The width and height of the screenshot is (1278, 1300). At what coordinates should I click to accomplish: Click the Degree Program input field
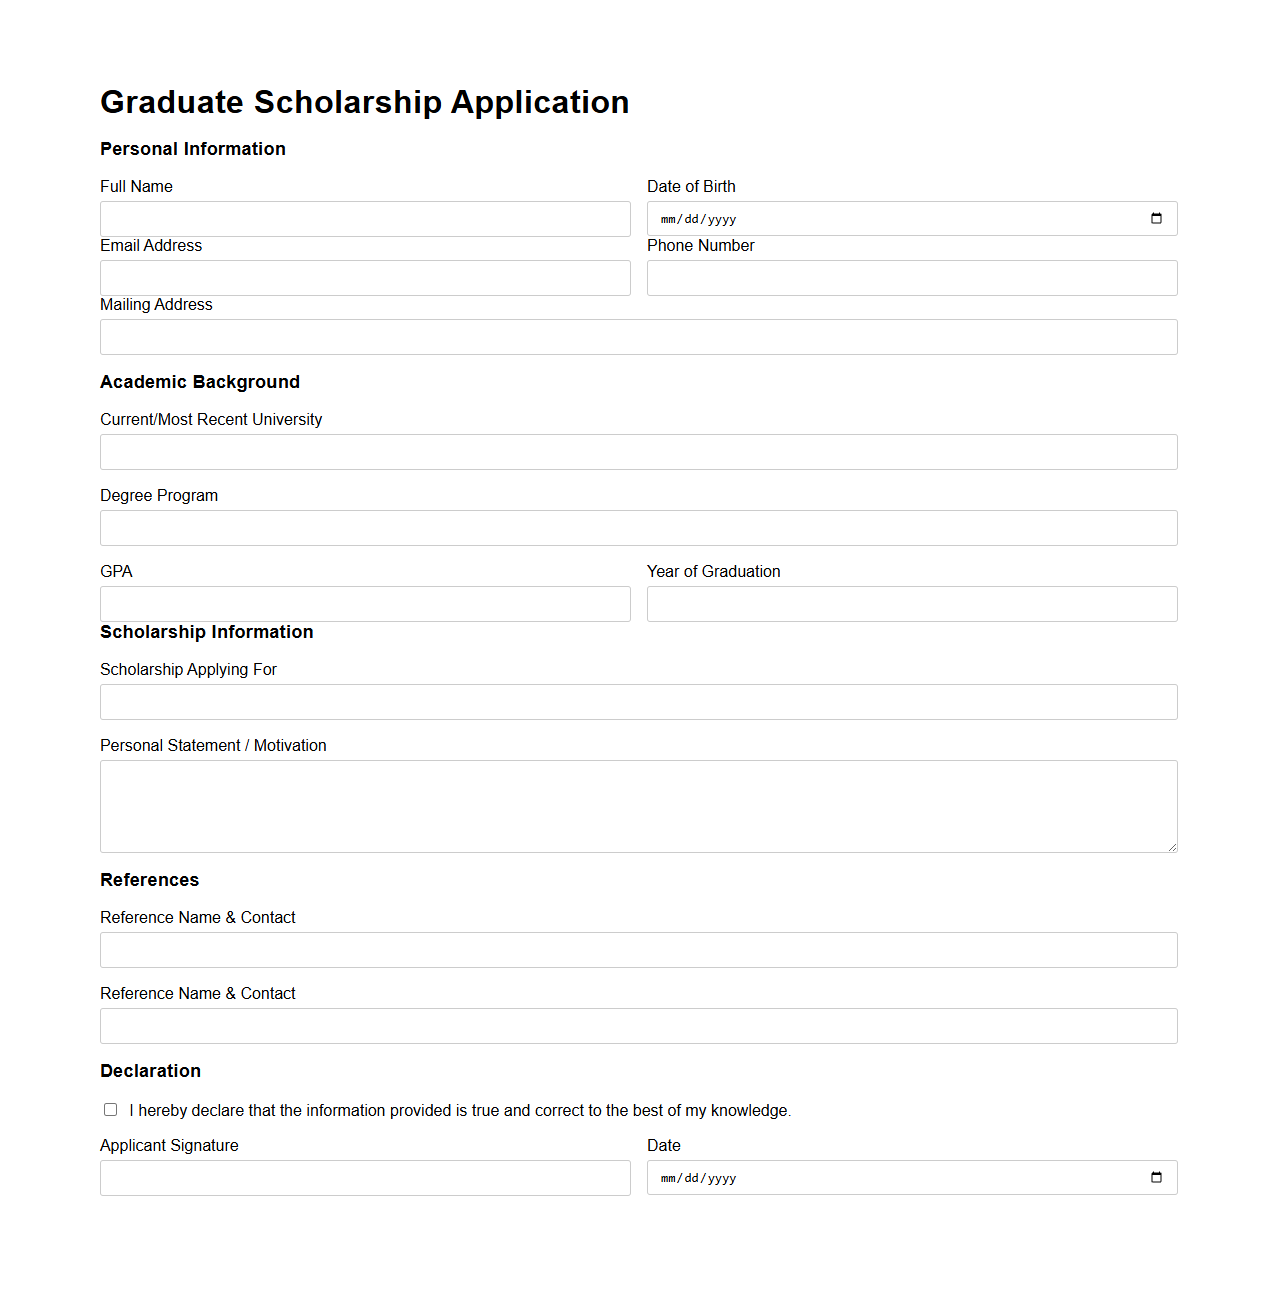pos(638,528)
